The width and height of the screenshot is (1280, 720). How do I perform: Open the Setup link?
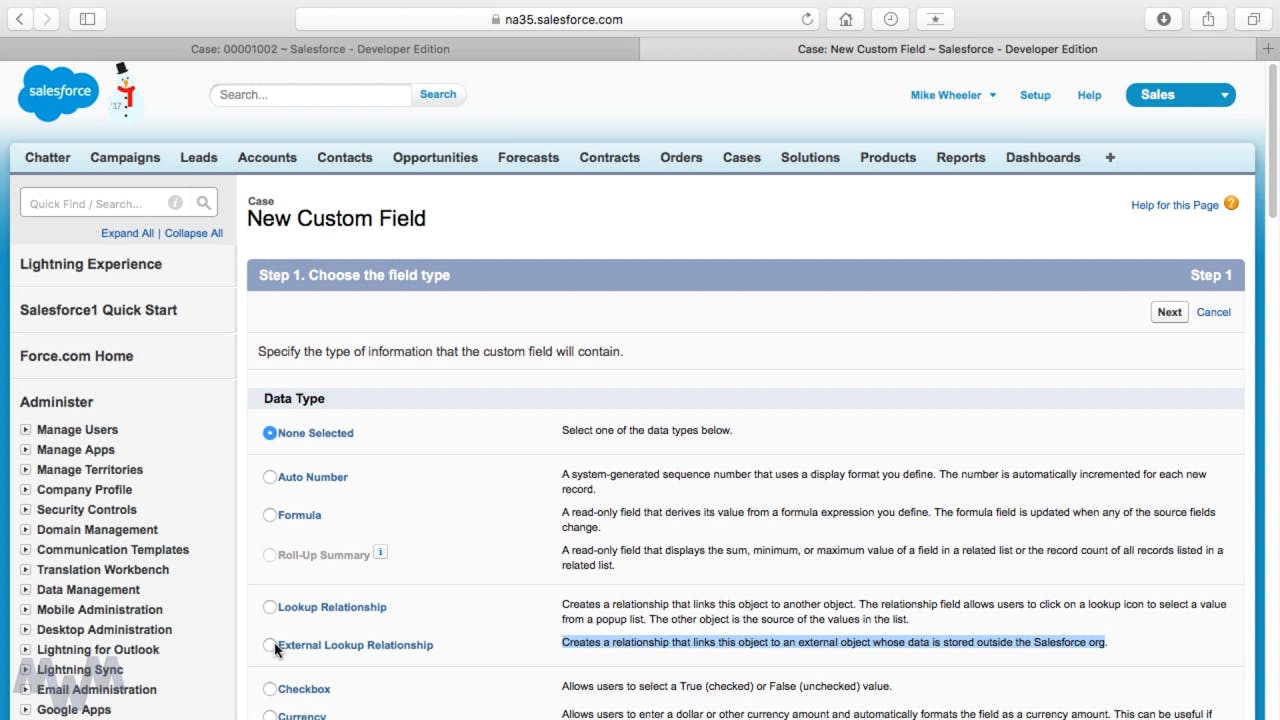coord(1035,95)
